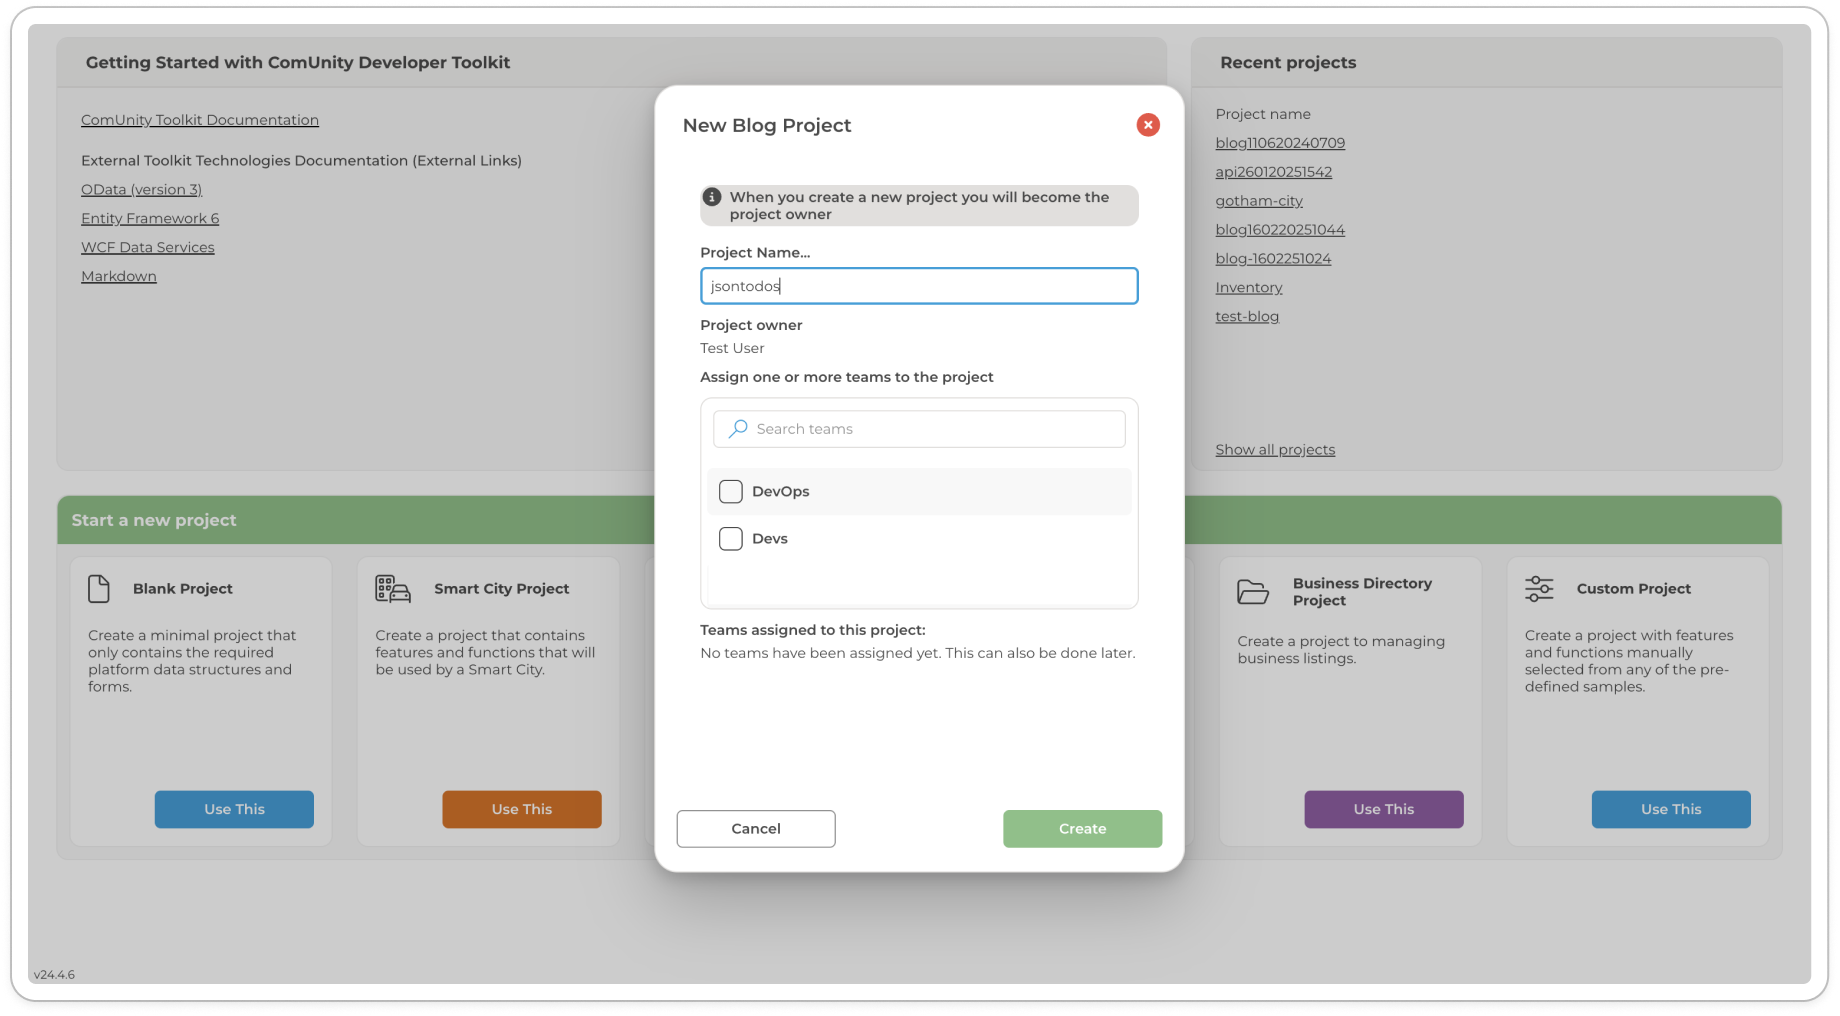Open the gotham-city recent project
The height and width of the screenshot is (1016, 1840).
[1258, 201]
